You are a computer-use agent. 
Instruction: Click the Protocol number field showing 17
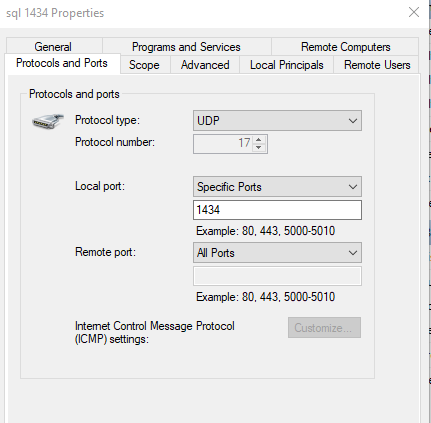pos(223,144)
